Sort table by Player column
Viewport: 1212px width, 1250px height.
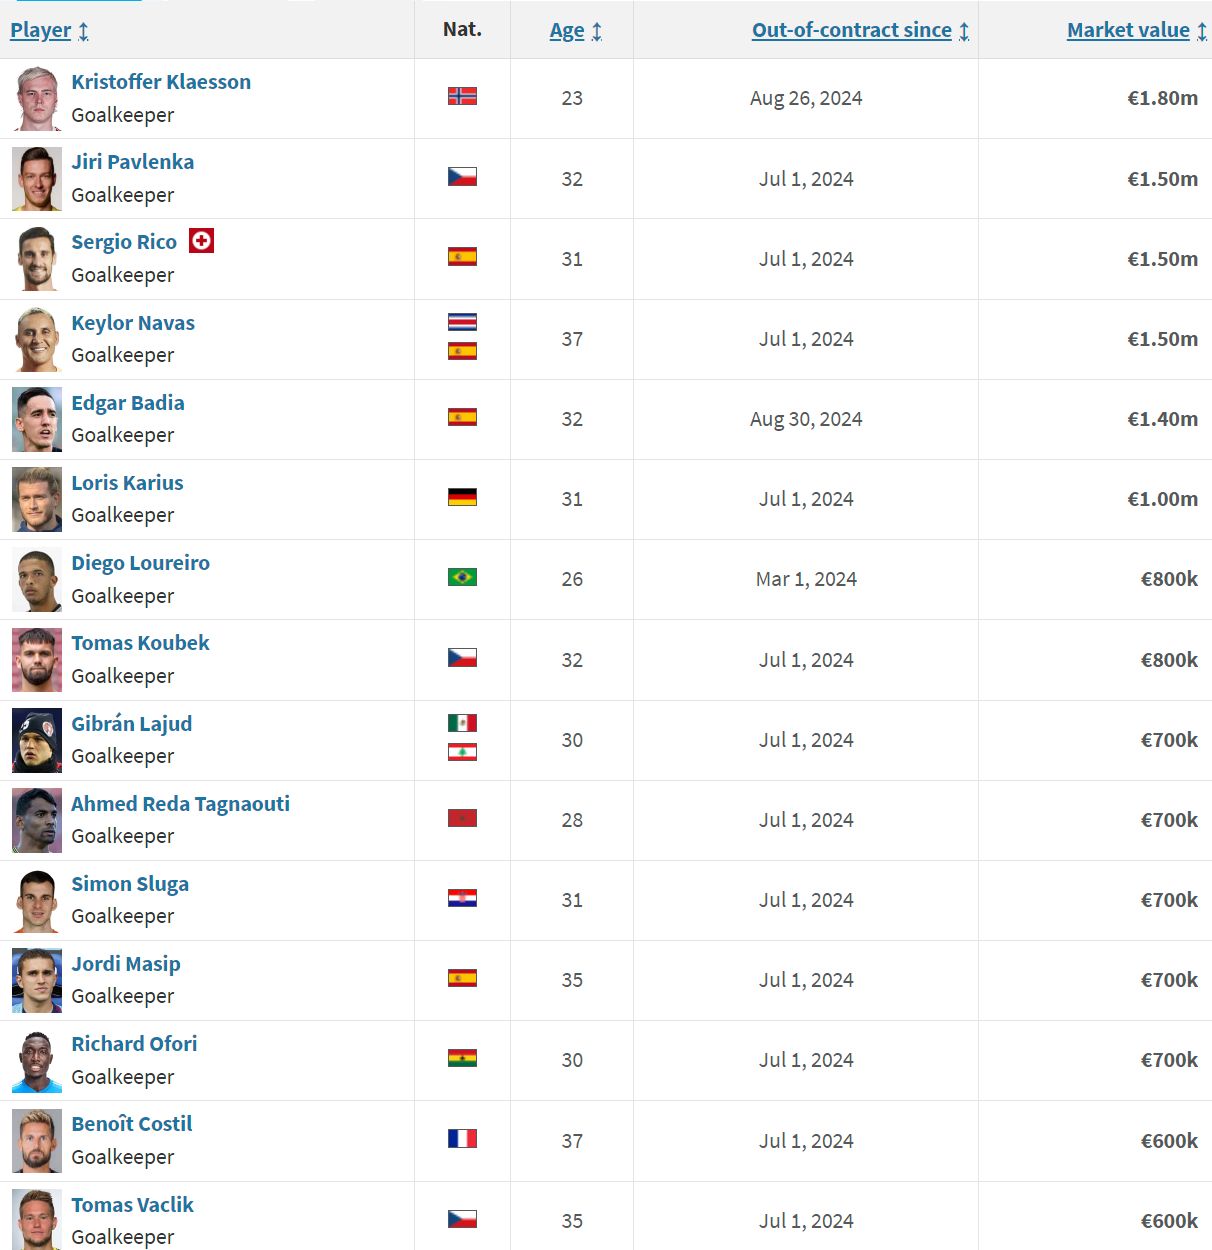[41, 30]
